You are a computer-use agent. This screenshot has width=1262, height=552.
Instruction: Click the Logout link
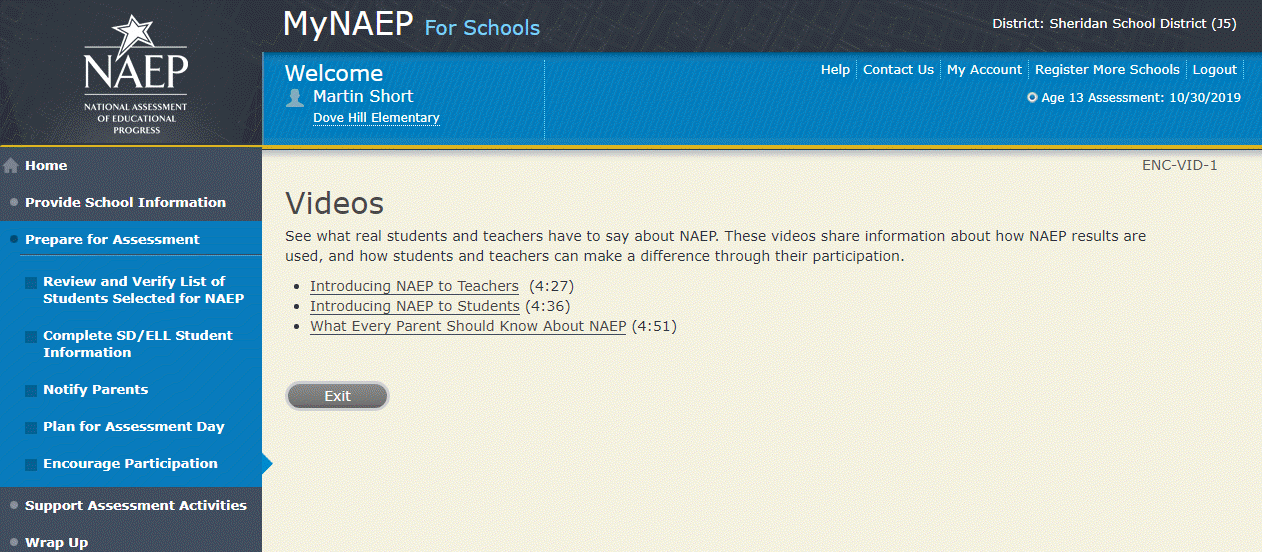tap(1215, 70)
